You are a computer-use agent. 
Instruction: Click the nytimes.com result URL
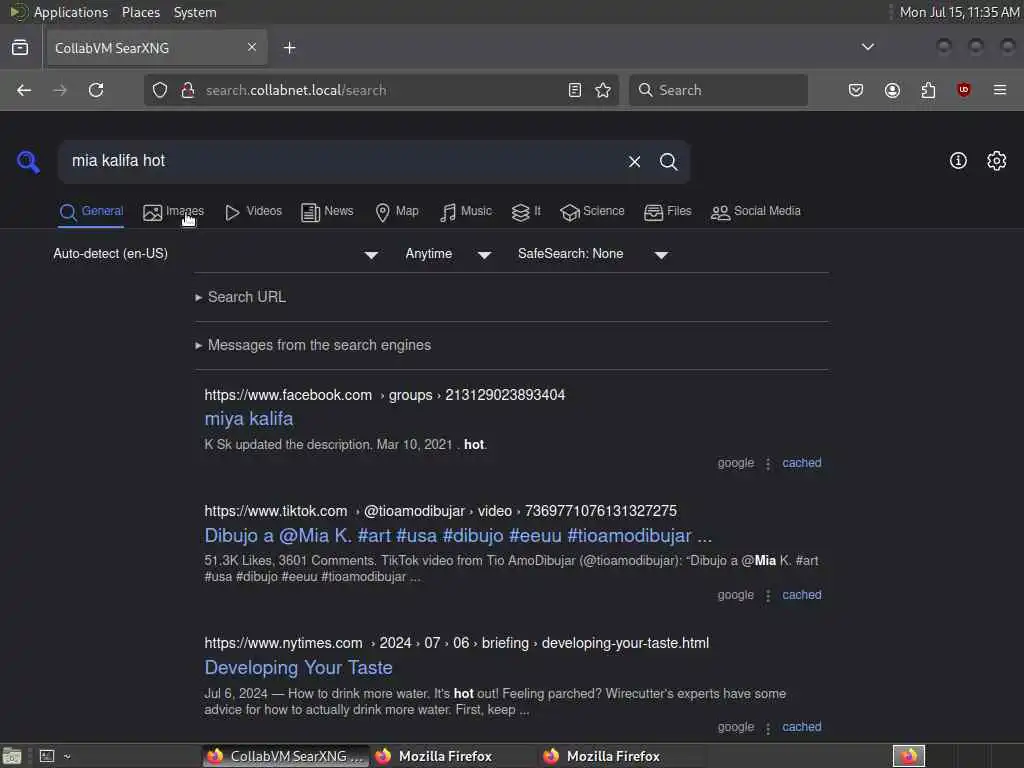(x=456, y=643)
